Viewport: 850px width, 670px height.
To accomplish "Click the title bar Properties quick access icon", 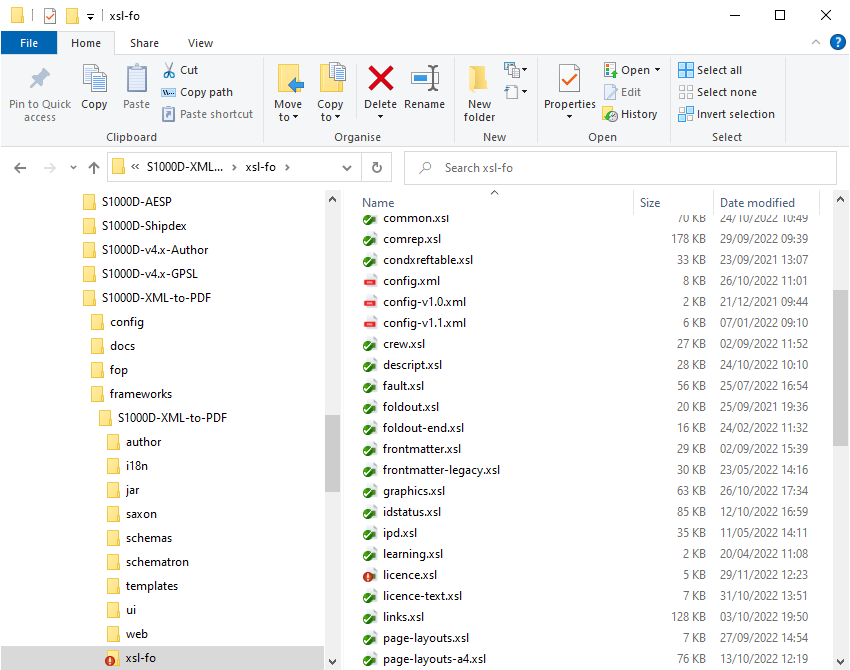I will (x=50, y=16).
